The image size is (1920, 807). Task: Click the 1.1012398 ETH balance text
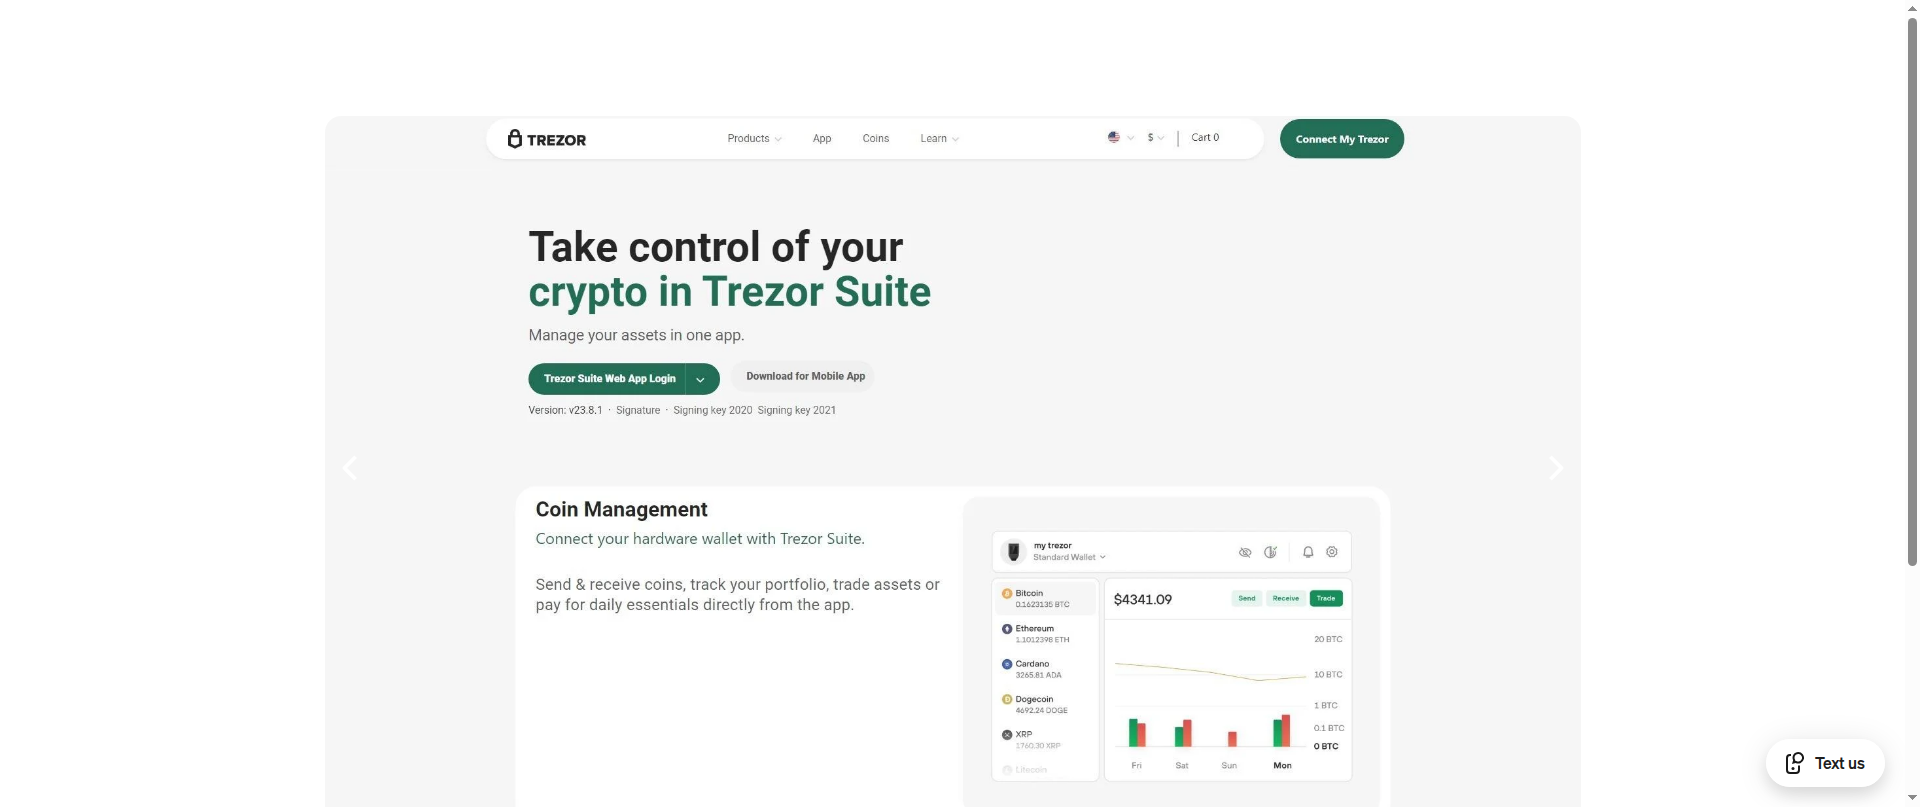(1043, 640)
